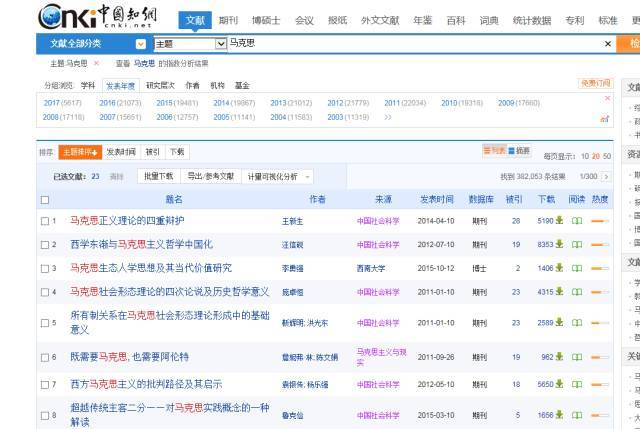Click 批量下载 button

click(x=158, y=176)
